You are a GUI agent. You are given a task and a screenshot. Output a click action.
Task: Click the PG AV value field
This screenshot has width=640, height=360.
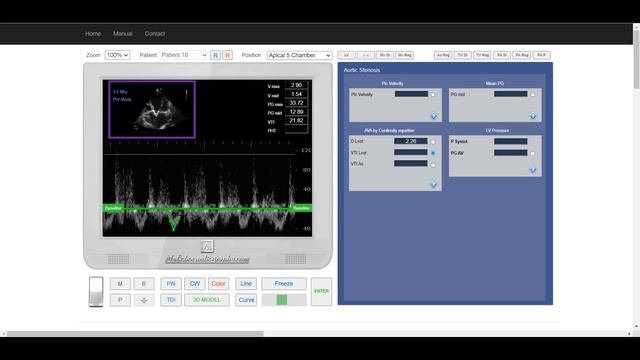tap(511, 153)
